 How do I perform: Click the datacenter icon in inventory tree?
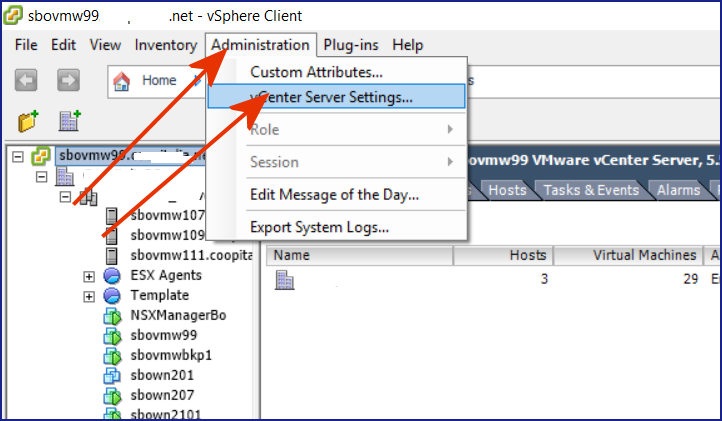[64, 177]
